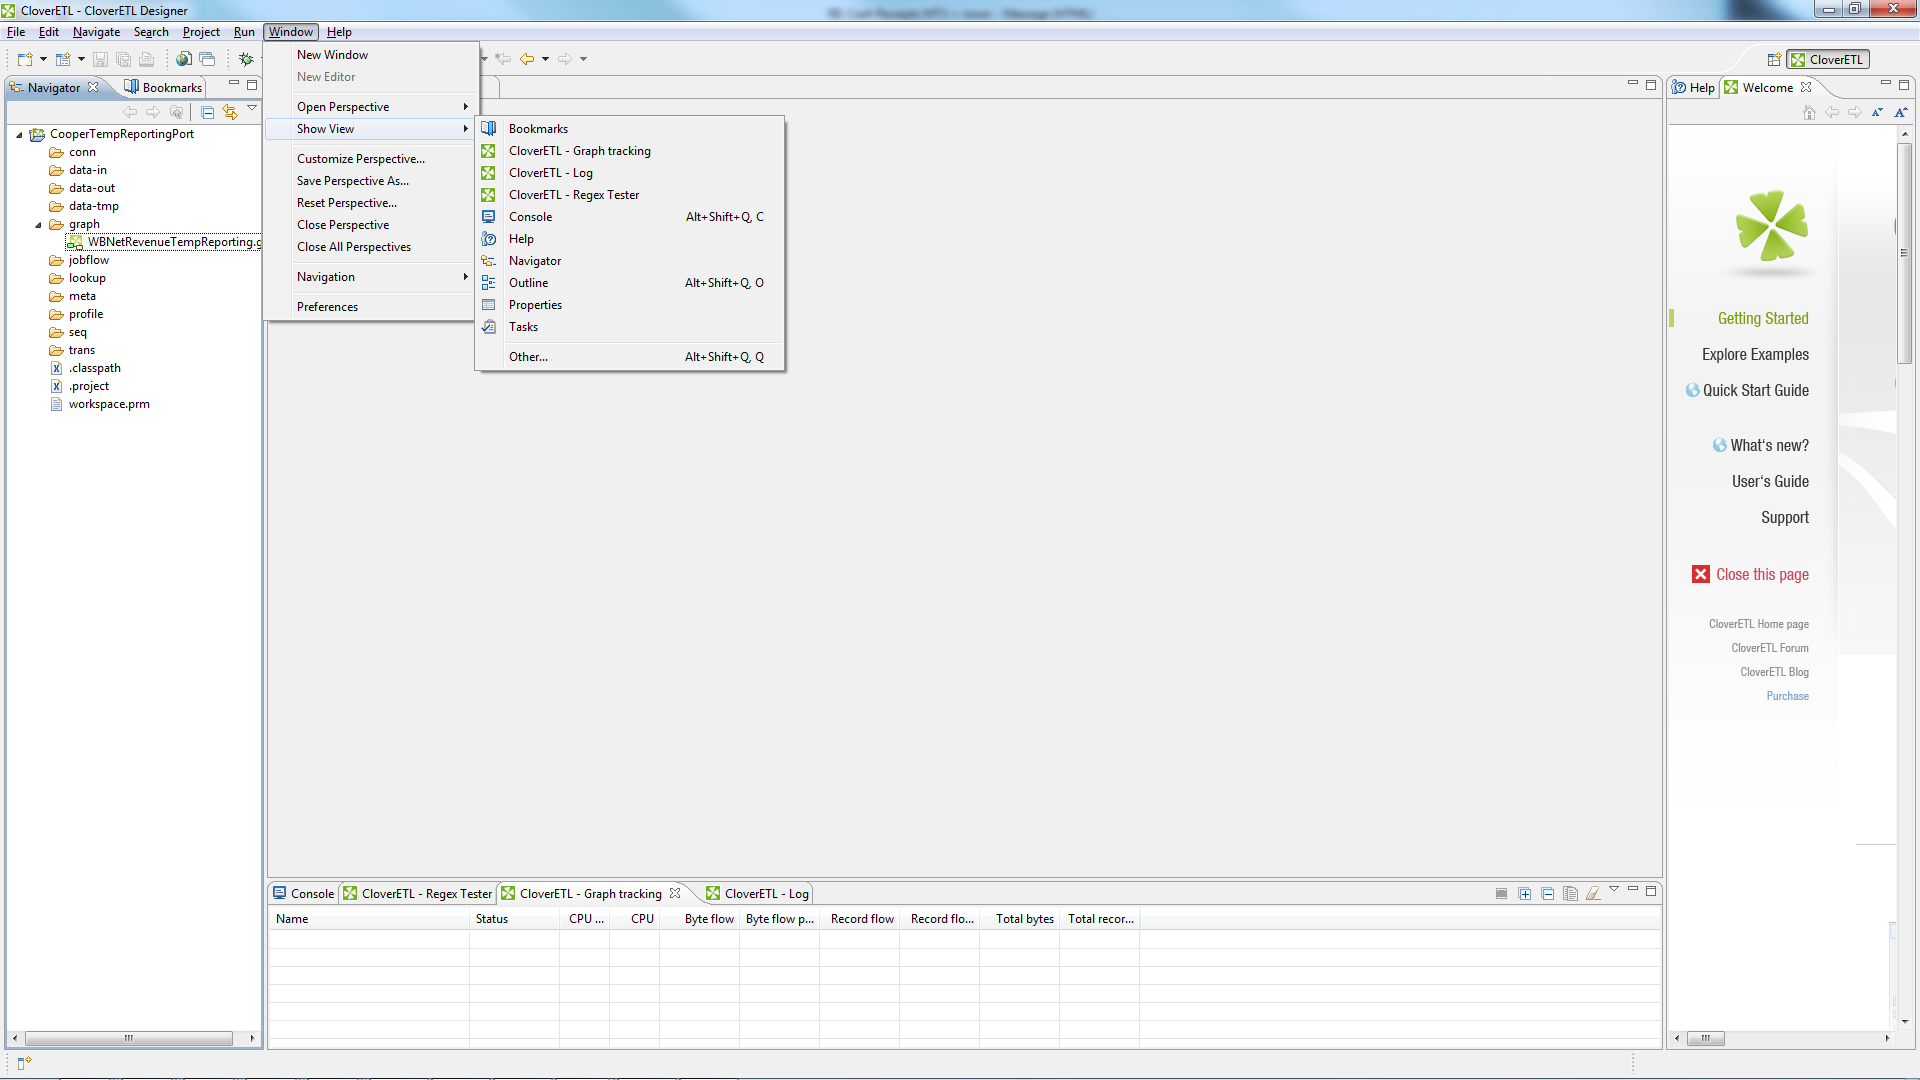Click the Print toolbar icon

(x=146, y=59)
